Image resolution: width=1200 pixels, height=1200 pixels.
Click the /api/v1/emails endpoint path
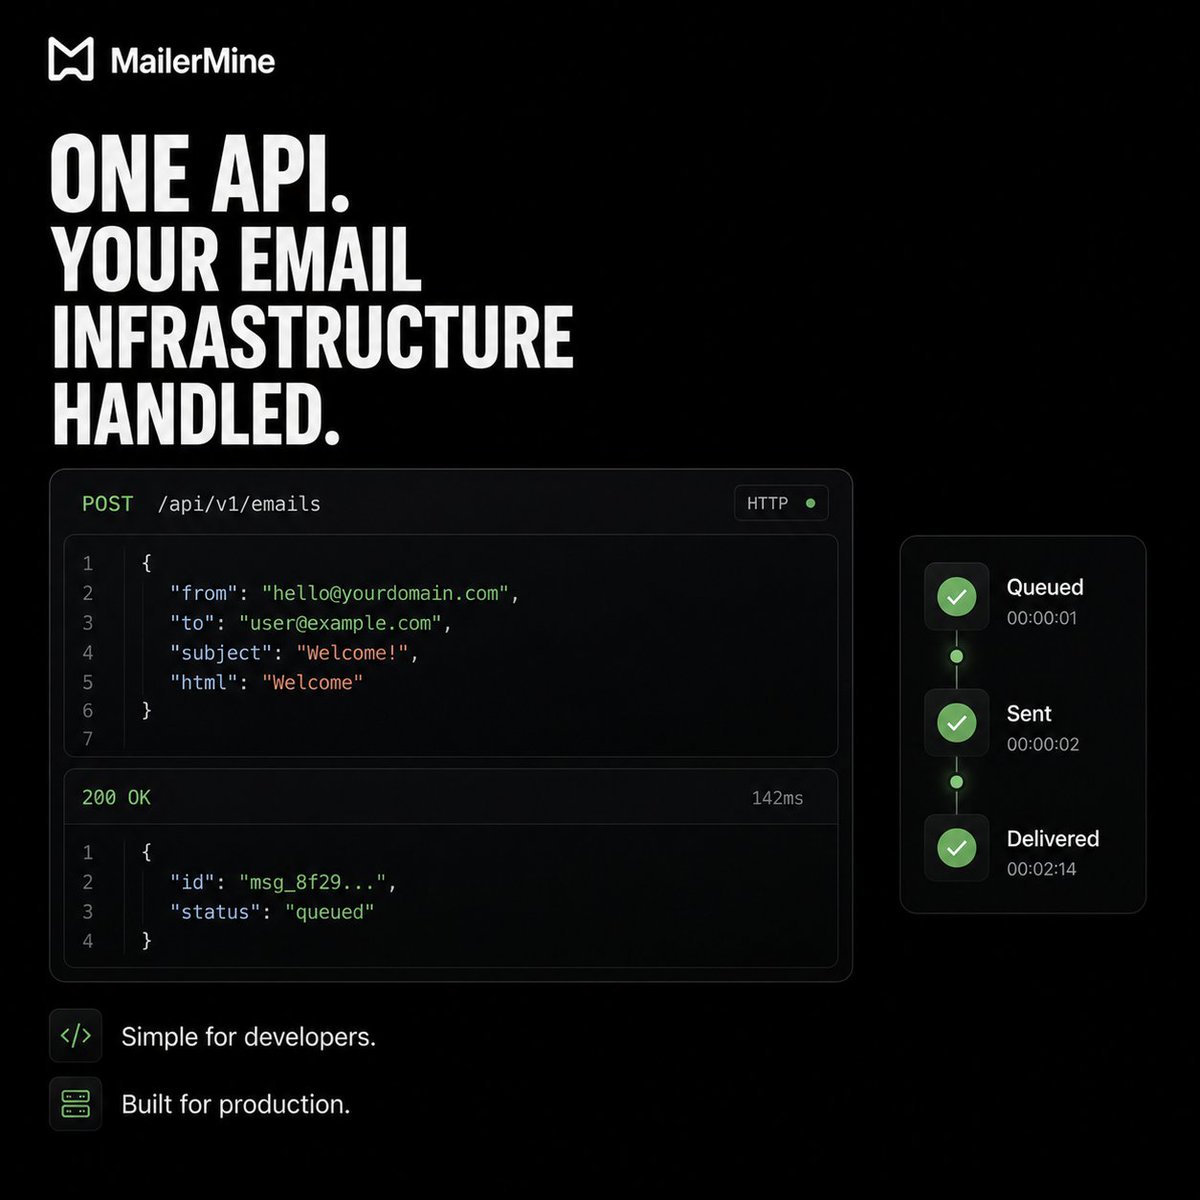pos(239,504)
